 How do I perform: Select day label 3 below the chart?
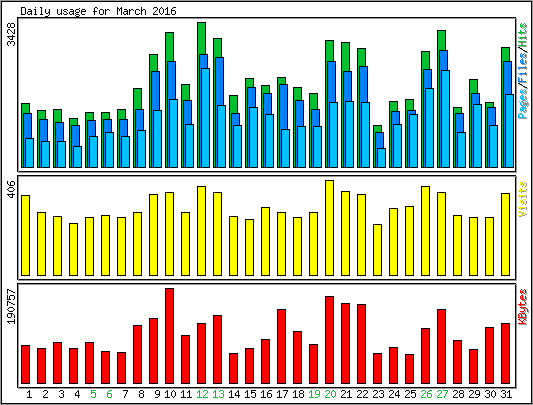61,394
